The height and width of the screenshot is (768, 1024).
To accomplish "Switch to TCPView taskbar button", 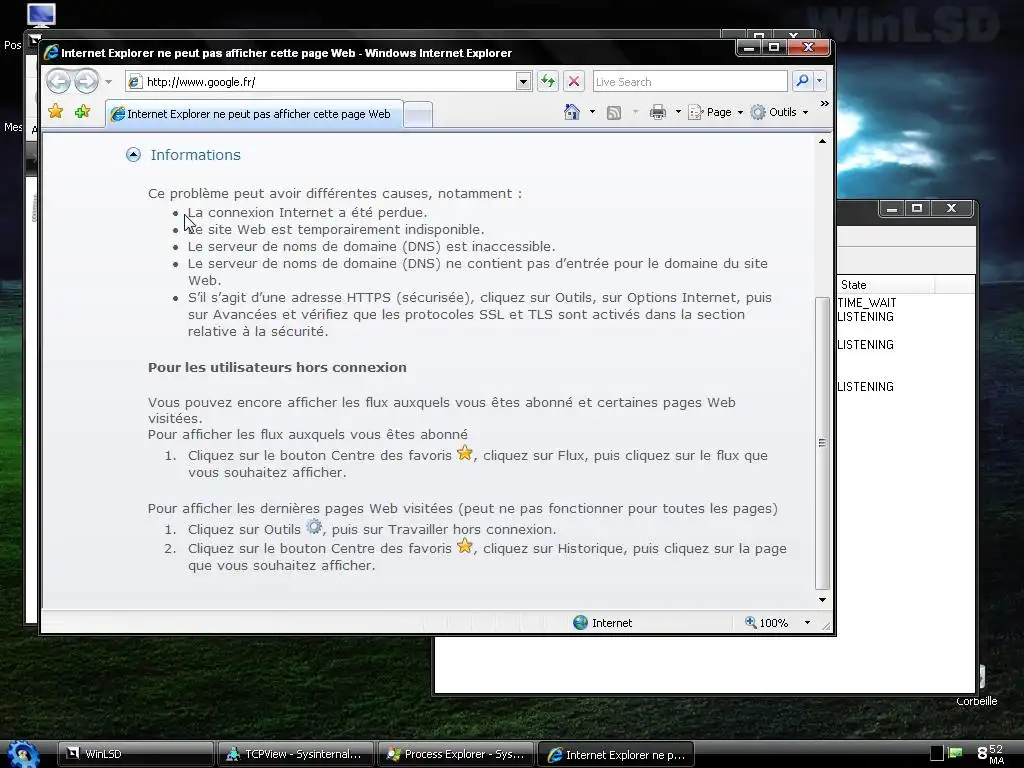I will point(296,754).
